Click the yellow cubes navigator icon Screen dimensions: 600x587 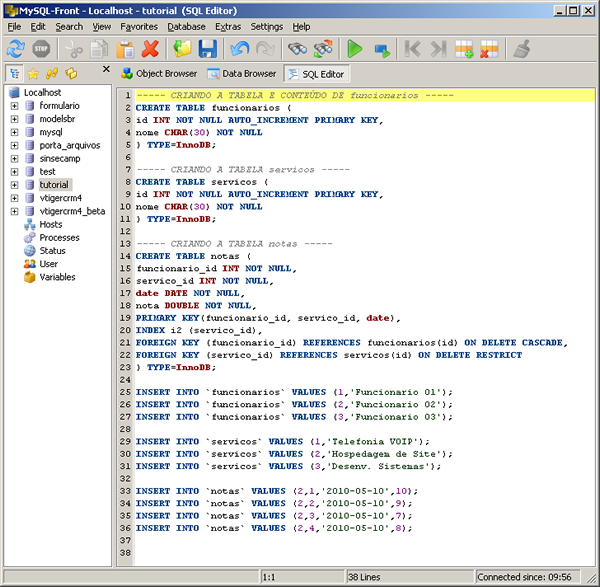tap(71, 73)
